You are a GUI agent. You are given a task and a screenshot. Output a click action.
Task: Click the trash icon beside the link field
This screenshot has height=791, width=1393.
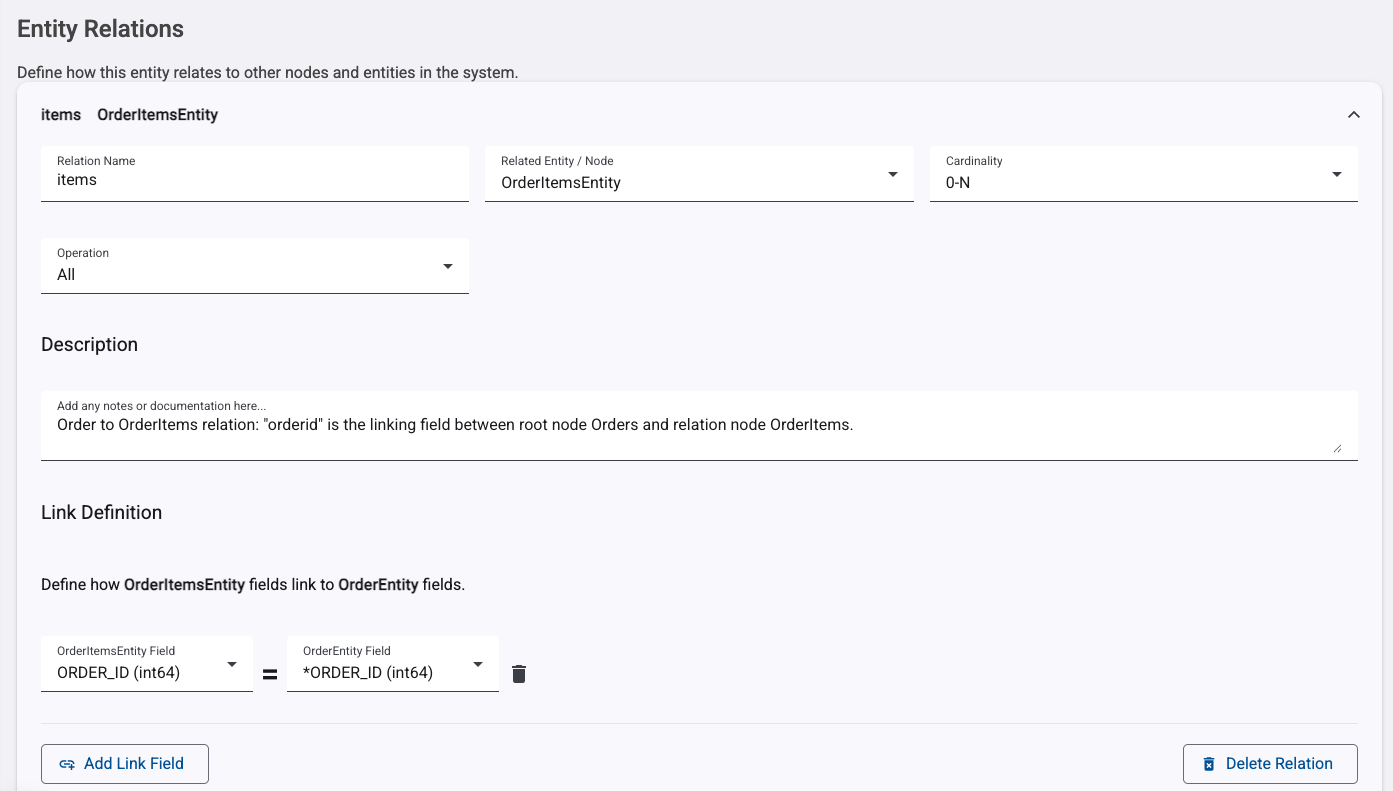pyautogui.click(x=518, y=674)
